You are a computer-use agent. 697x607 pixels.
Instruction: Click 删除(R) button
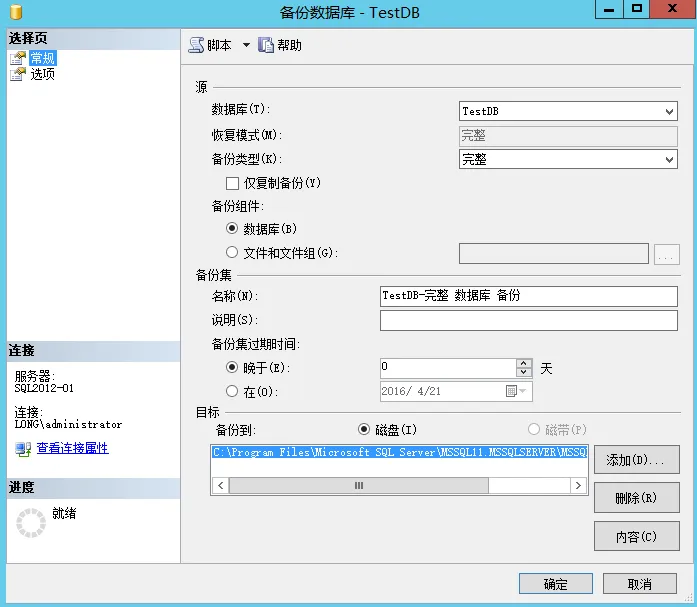tap(637, 498)
